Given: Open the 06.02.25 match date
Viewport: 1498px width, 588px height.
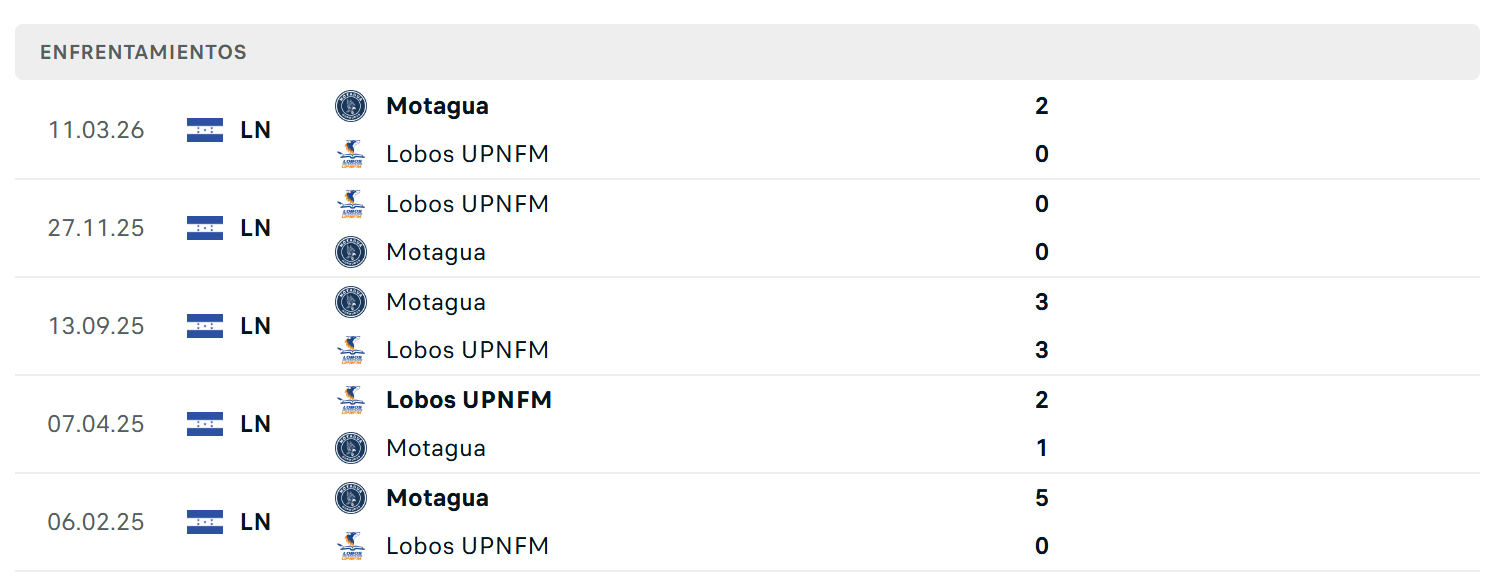Looking at the screenshot, I should click(96, 522).
